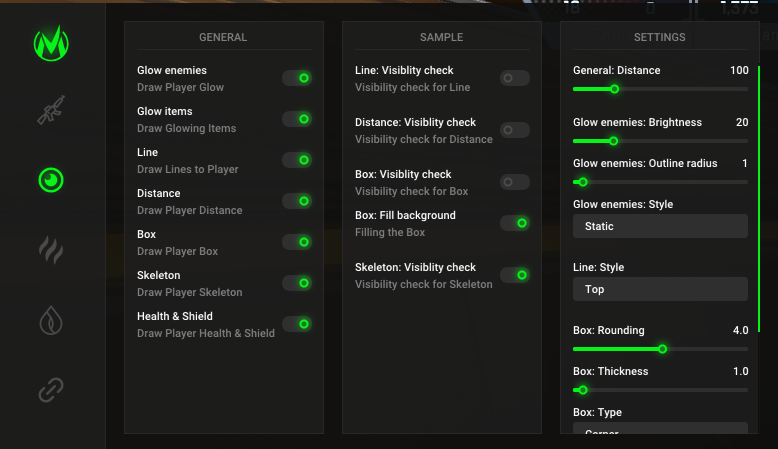Toggle the Skeleton draw option
The image size is (778, 449).
296,283
